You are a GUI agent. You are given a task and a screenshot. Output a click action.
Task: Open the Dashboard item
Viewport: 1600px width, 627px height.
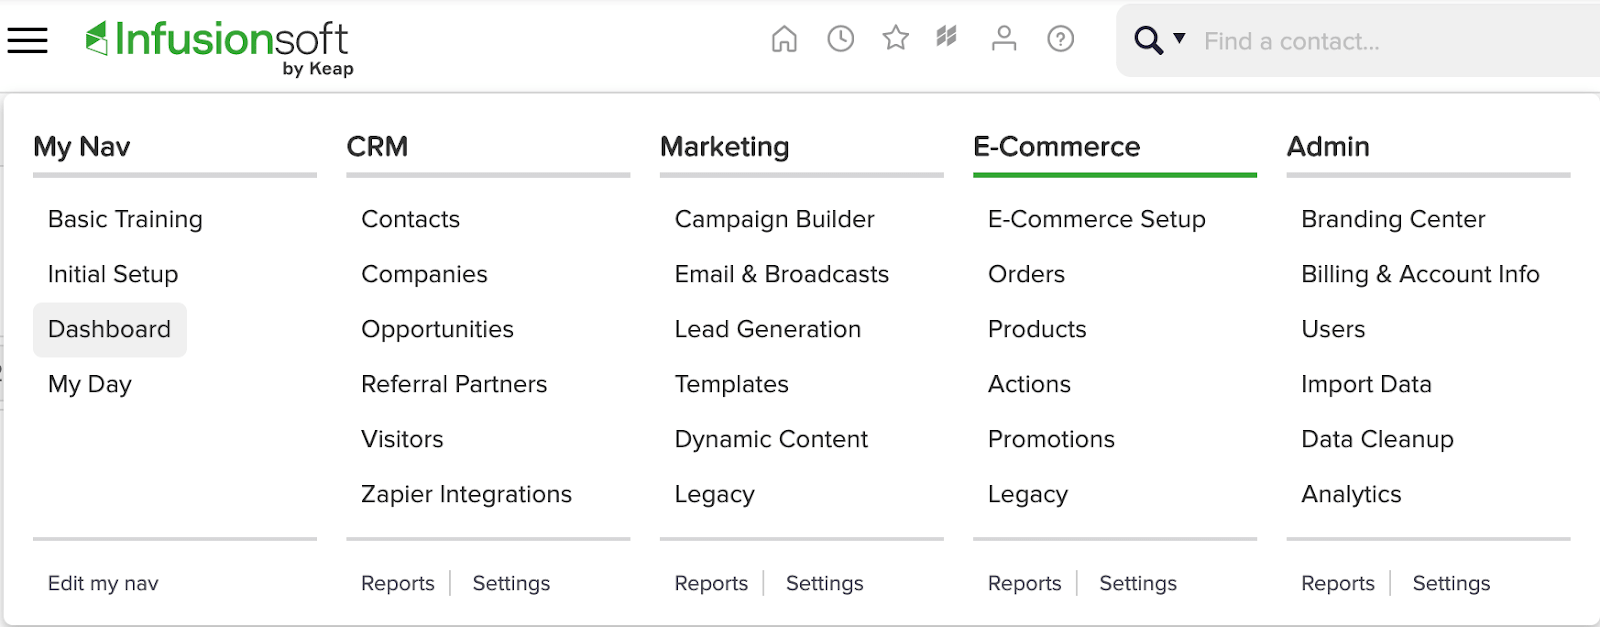[x=110, y=329]
